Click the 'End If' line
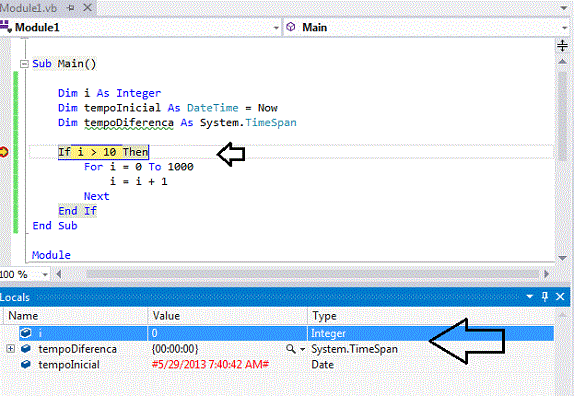 coord(78,211)
